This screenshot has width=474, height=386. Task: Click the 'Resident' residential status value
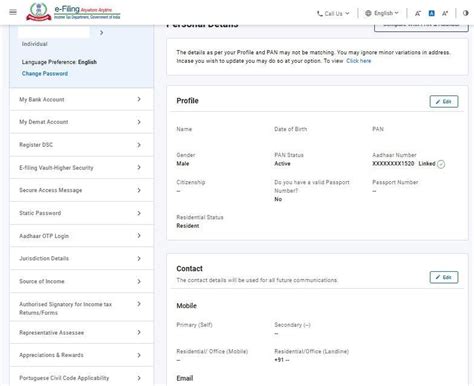tap(188, 226)
